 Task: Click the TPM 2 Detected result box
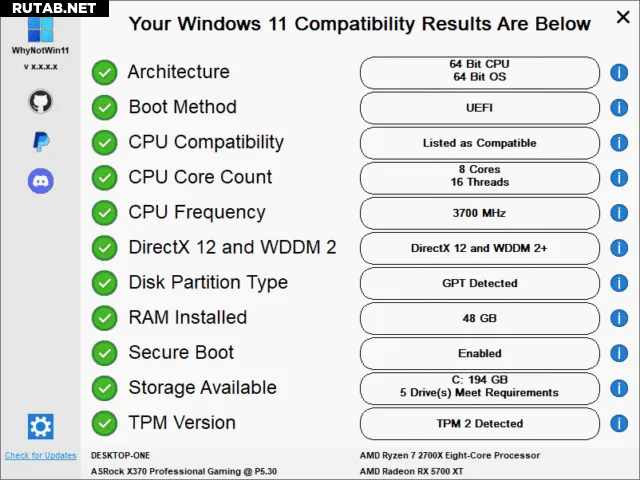tap(480, 423)
